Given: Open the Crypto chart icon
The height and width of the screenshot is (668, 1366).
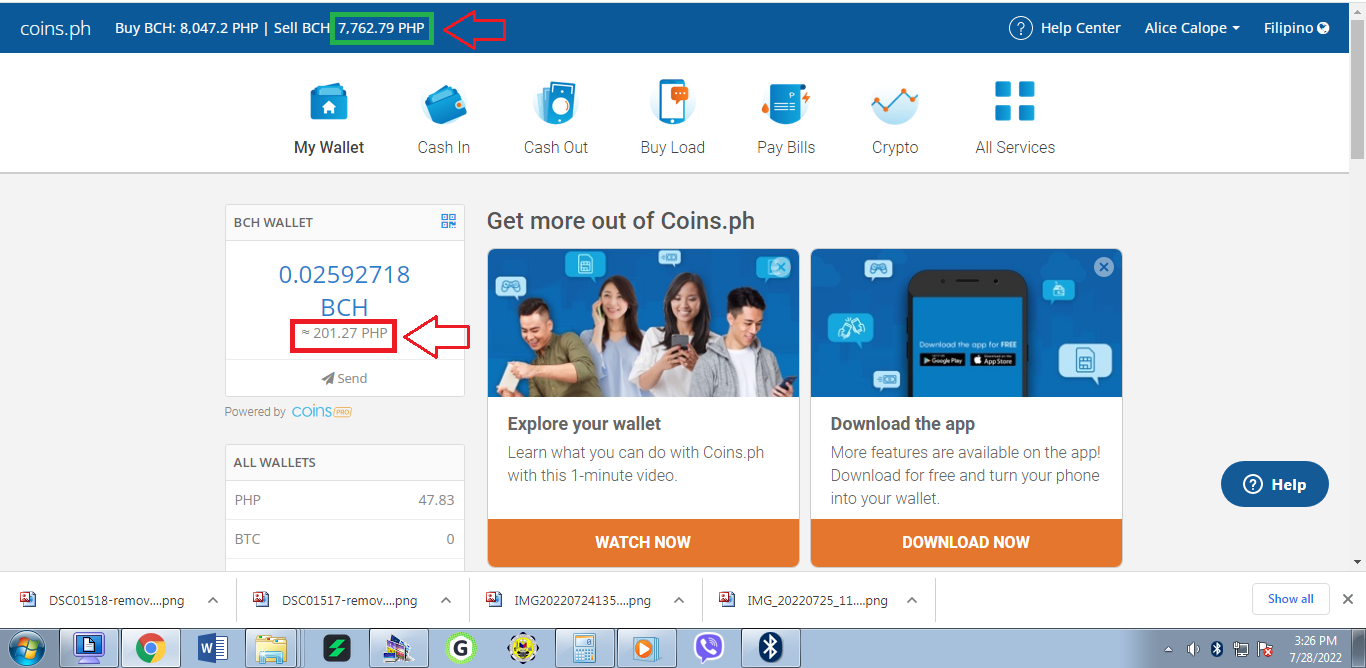Looking at the screenshot, I should point(895,103).
